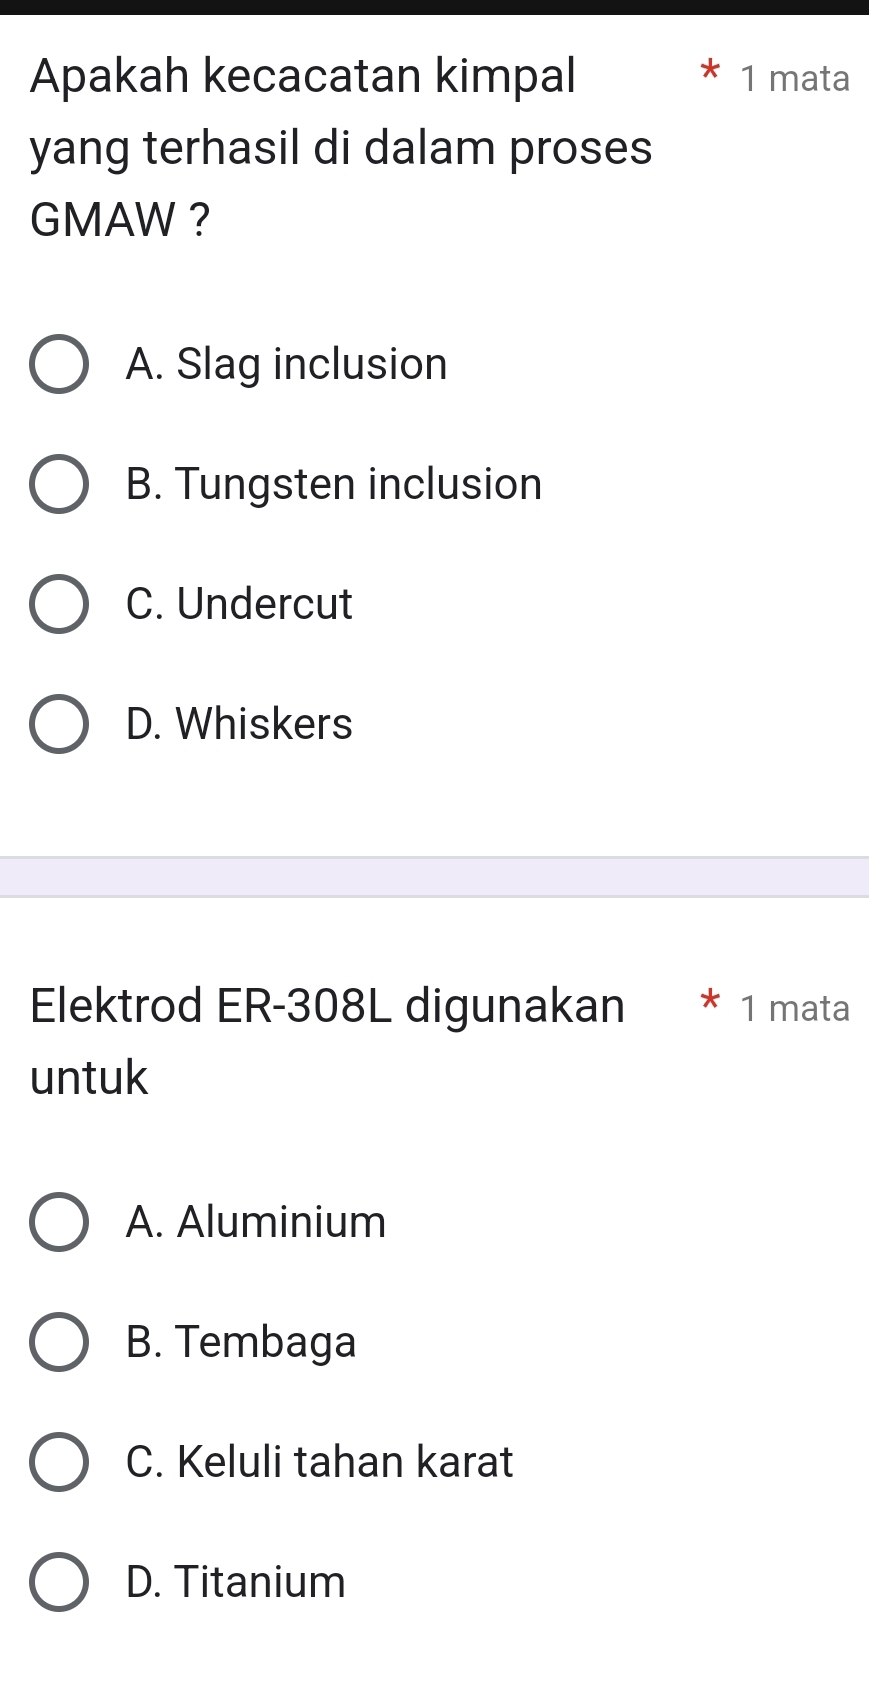Image resolution: width=869 pixels, height=1702 pixels.
Task: Select the radio button for Titanium
Action: tap(59, 1582)
